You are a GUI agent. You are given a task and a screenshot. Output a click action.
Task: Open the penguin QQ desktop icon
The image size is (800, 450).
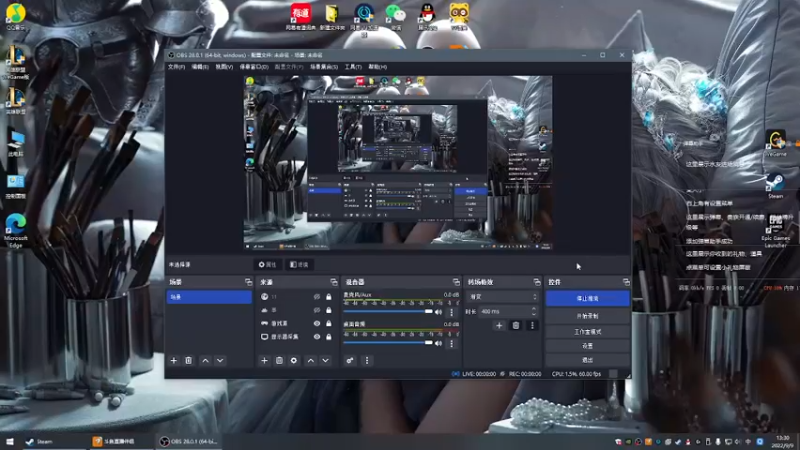pos(427,16)
